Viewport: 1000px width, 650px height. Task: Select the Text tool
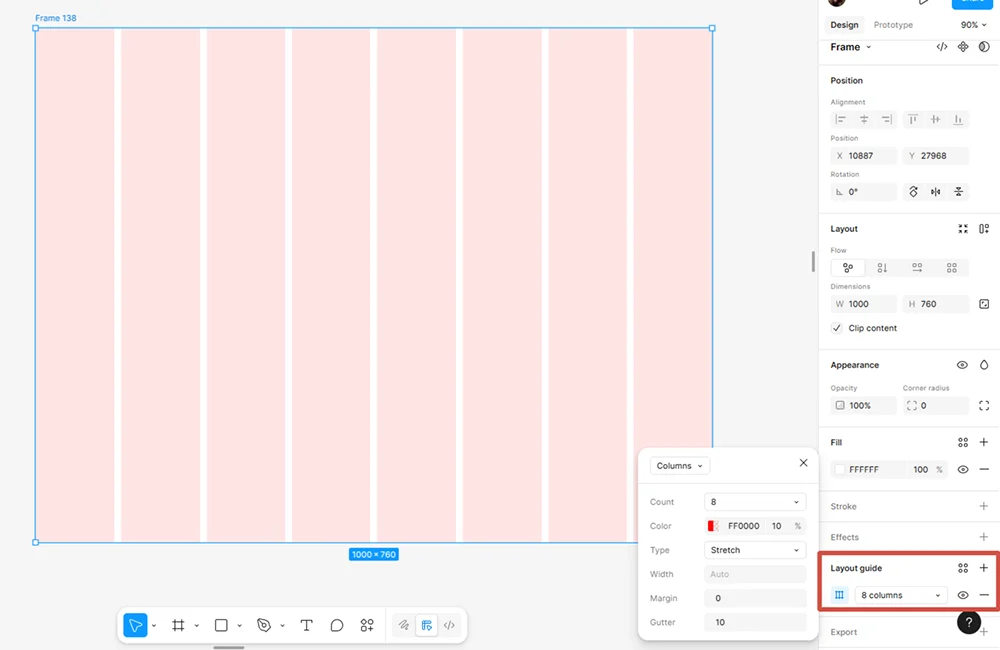click(306, 625)
